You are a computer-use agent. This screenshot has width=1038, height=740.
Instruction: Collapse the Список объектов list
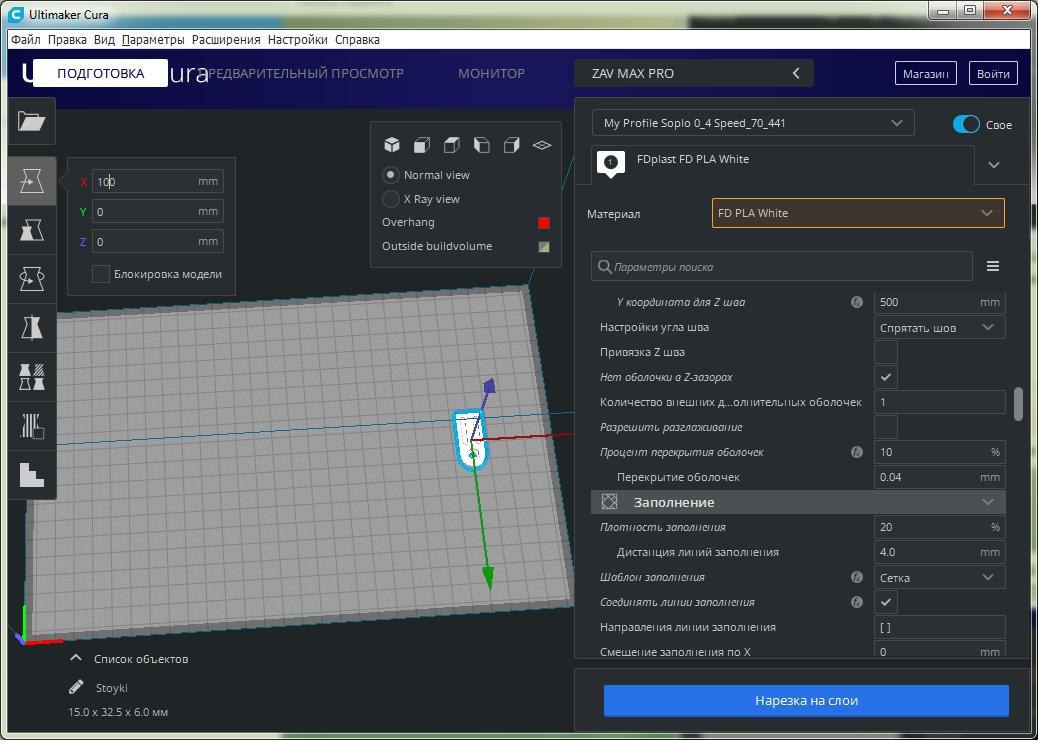click(x=76, y=659)
